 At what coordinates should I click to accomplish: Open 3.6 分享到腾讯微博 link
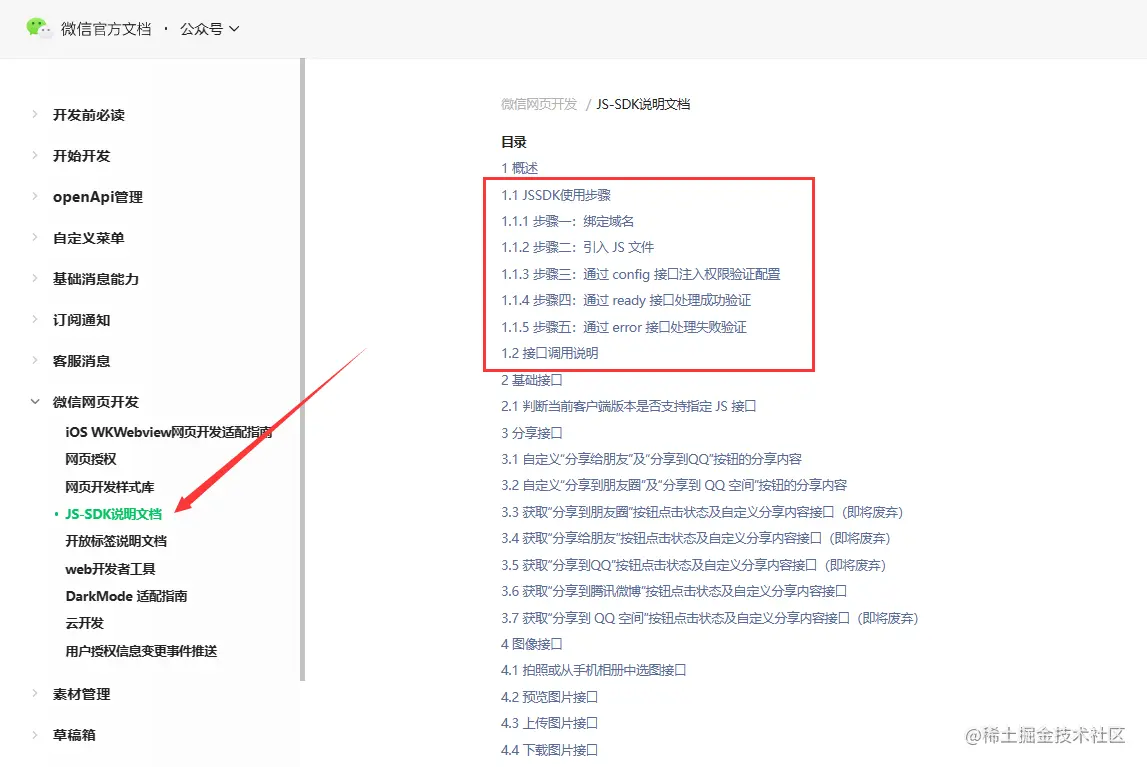674,591
